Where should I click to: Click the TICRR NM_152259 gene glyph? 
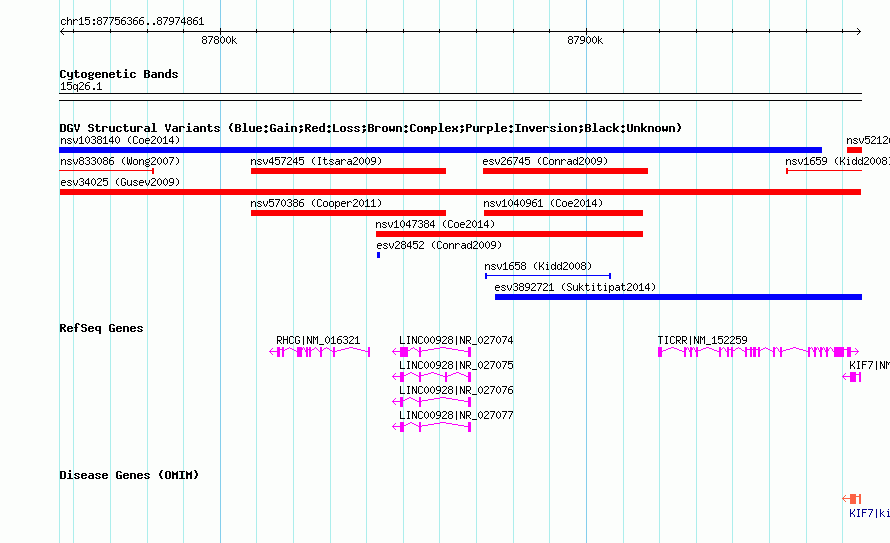coord(758,352)
